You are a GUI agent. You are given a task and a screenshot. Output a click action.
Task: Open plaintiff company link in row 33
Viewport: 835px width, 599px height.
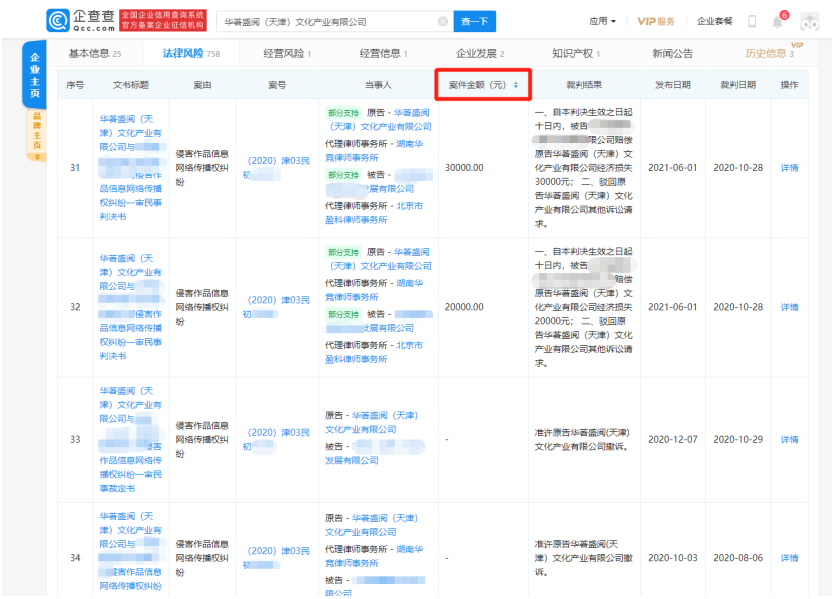click(x=371, y=422)
